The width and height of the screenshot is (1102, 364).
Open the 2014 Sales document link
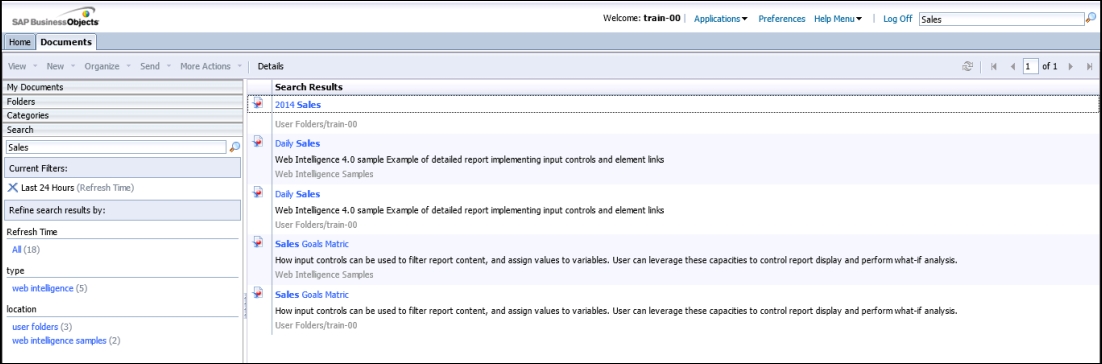coord(297,104)
